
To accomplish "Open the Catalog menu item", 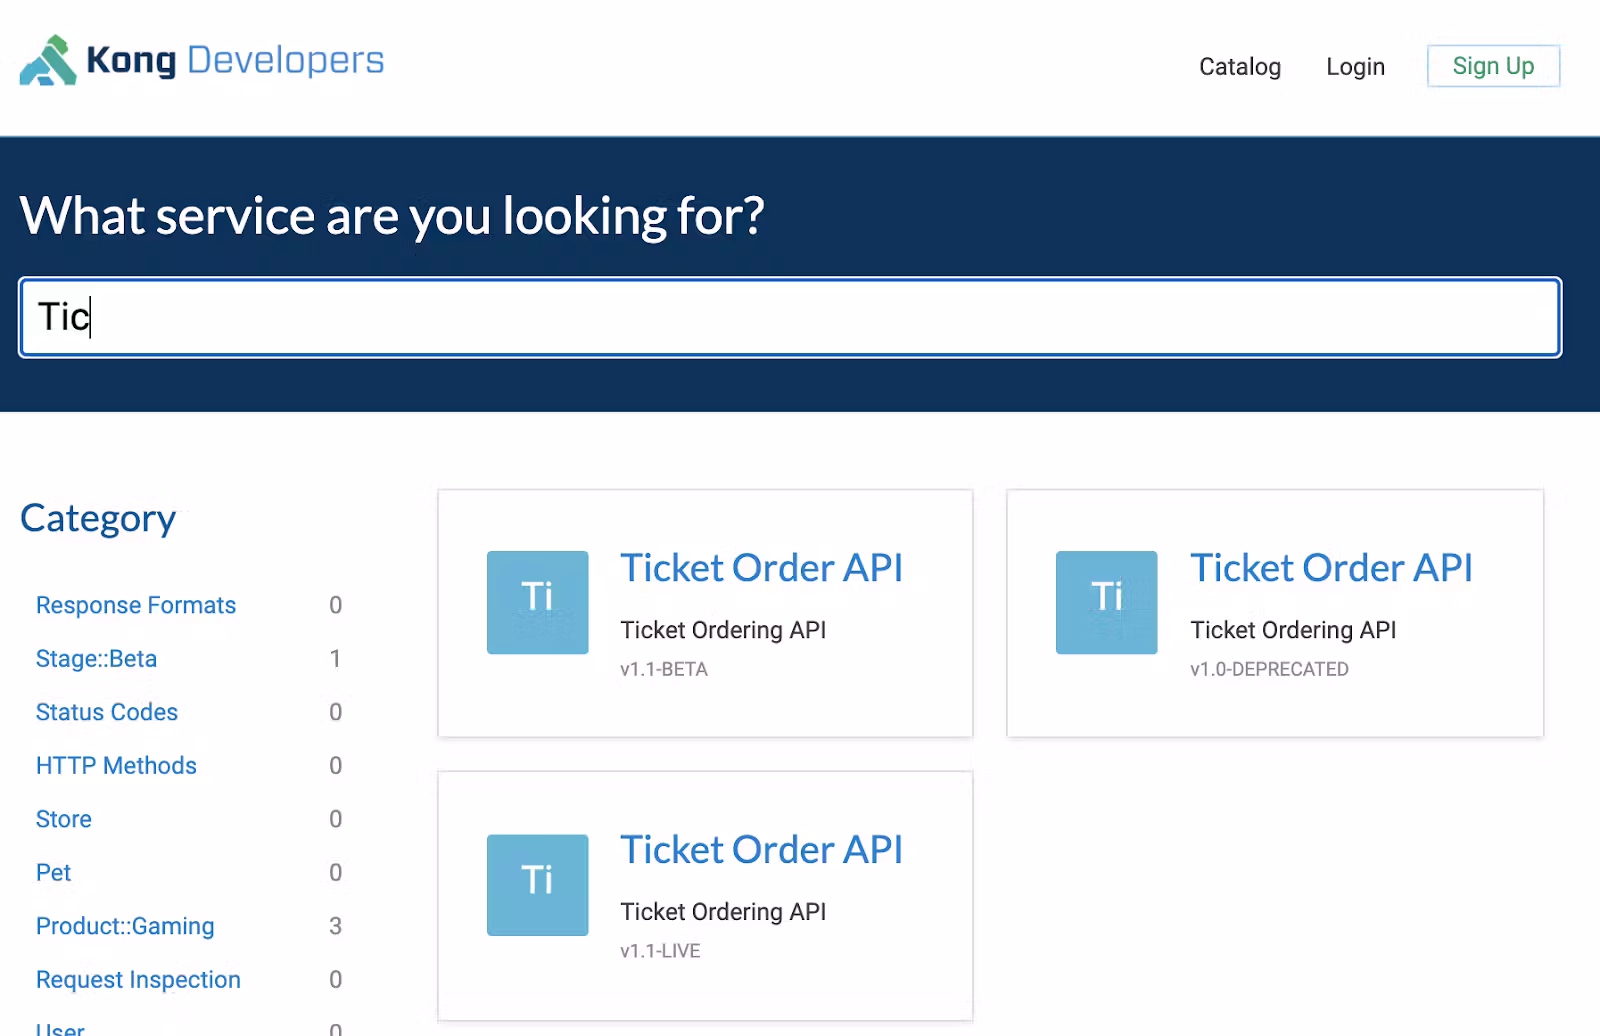I will [1239, 67].
